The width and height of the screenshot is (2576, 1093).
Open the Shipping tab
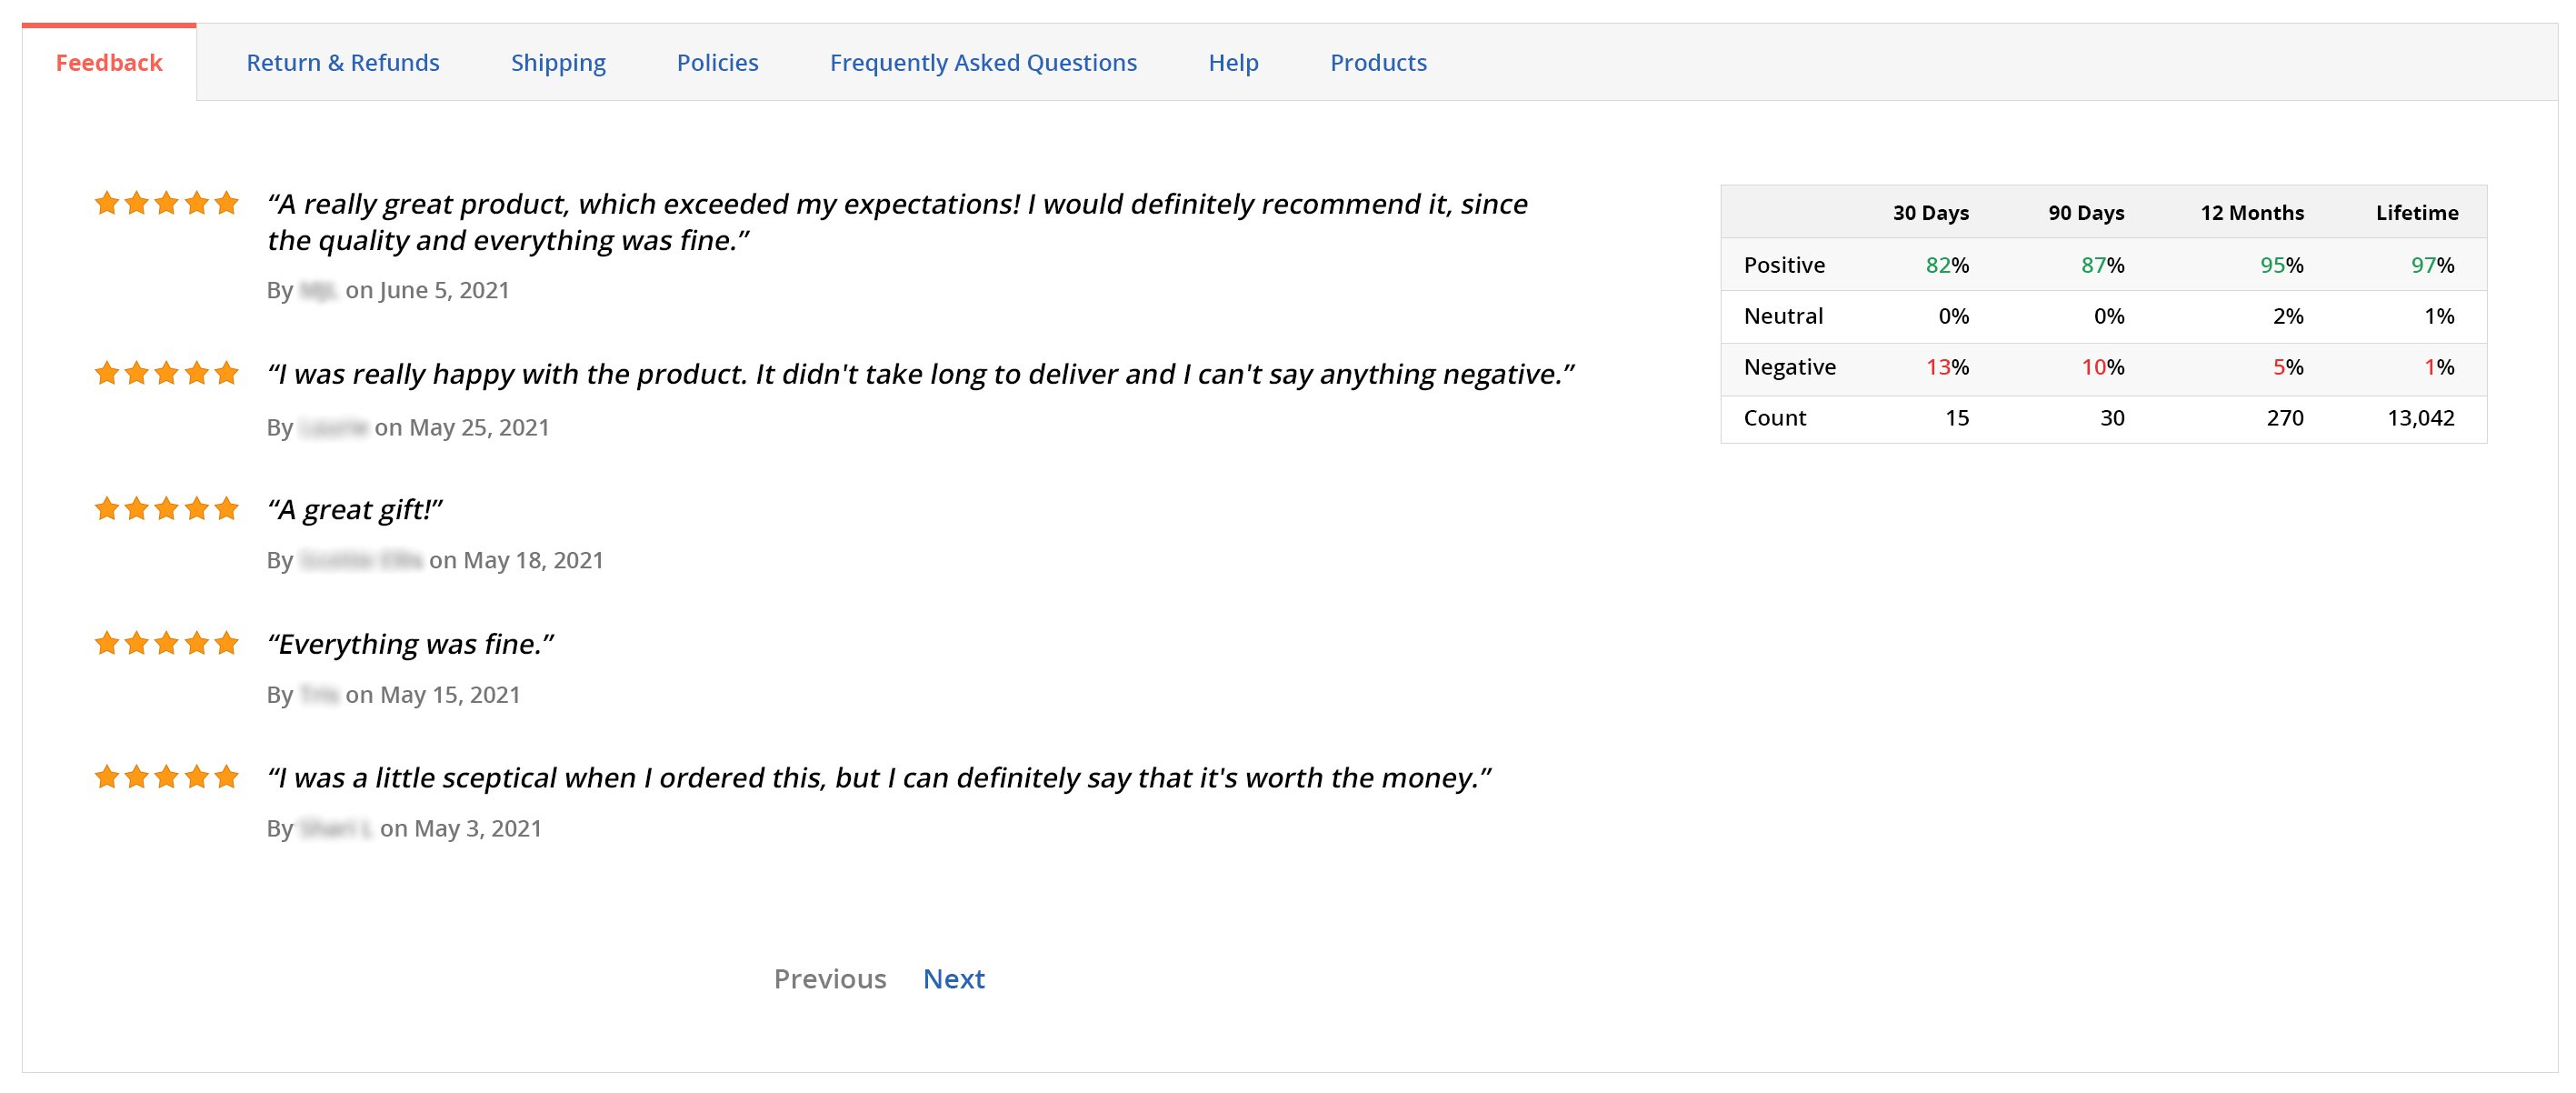point(558,63)
